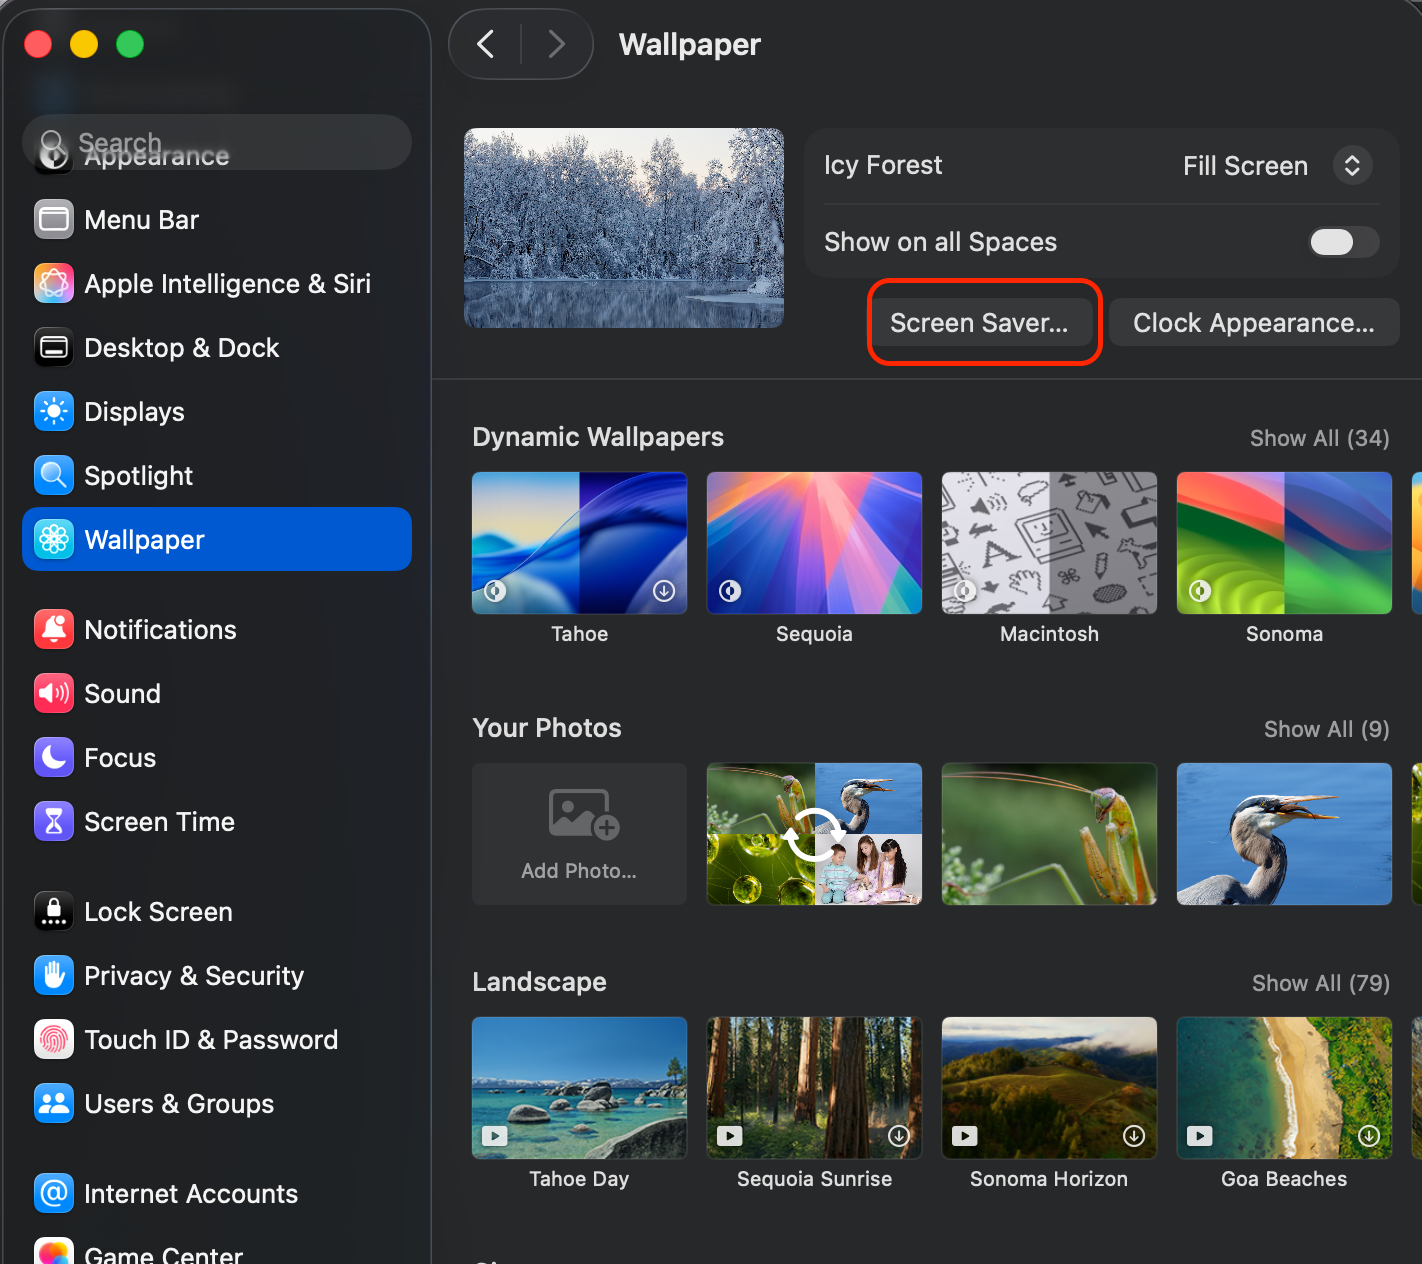The image size is (1422, 1264).
Task: Open Users & Groups settings
Action: pyautogui.click(x=217, y=1104)
